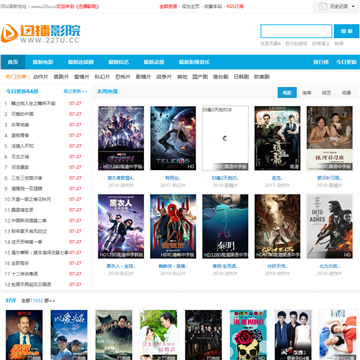Select the 恐怖片 category

[x=123, y=77]
